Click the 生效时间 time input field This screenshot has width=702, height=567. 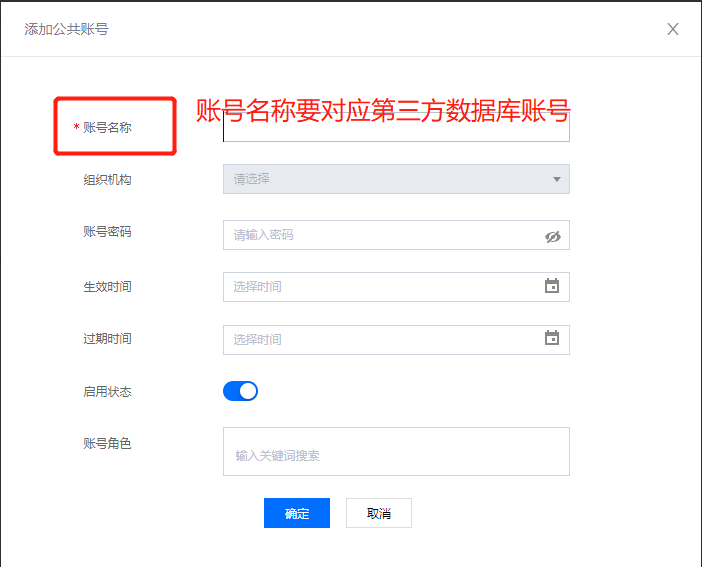click(x=380, y=287)
